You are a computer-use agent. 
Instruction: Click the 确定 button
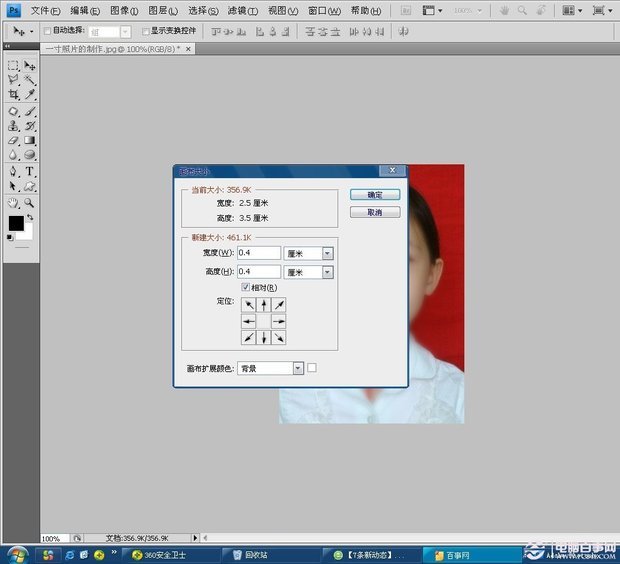tap(375, 195)
